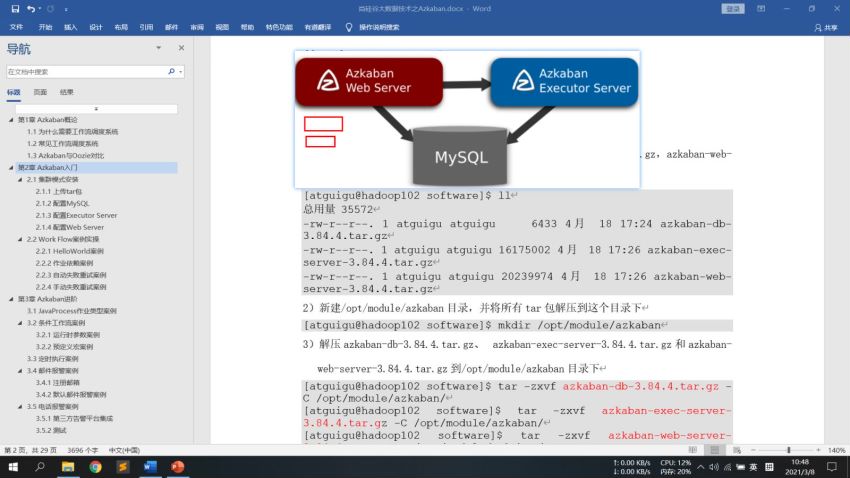
Task: Collapse the 2.2 Work Flow案例实操 heading
Action: (20, 239)
